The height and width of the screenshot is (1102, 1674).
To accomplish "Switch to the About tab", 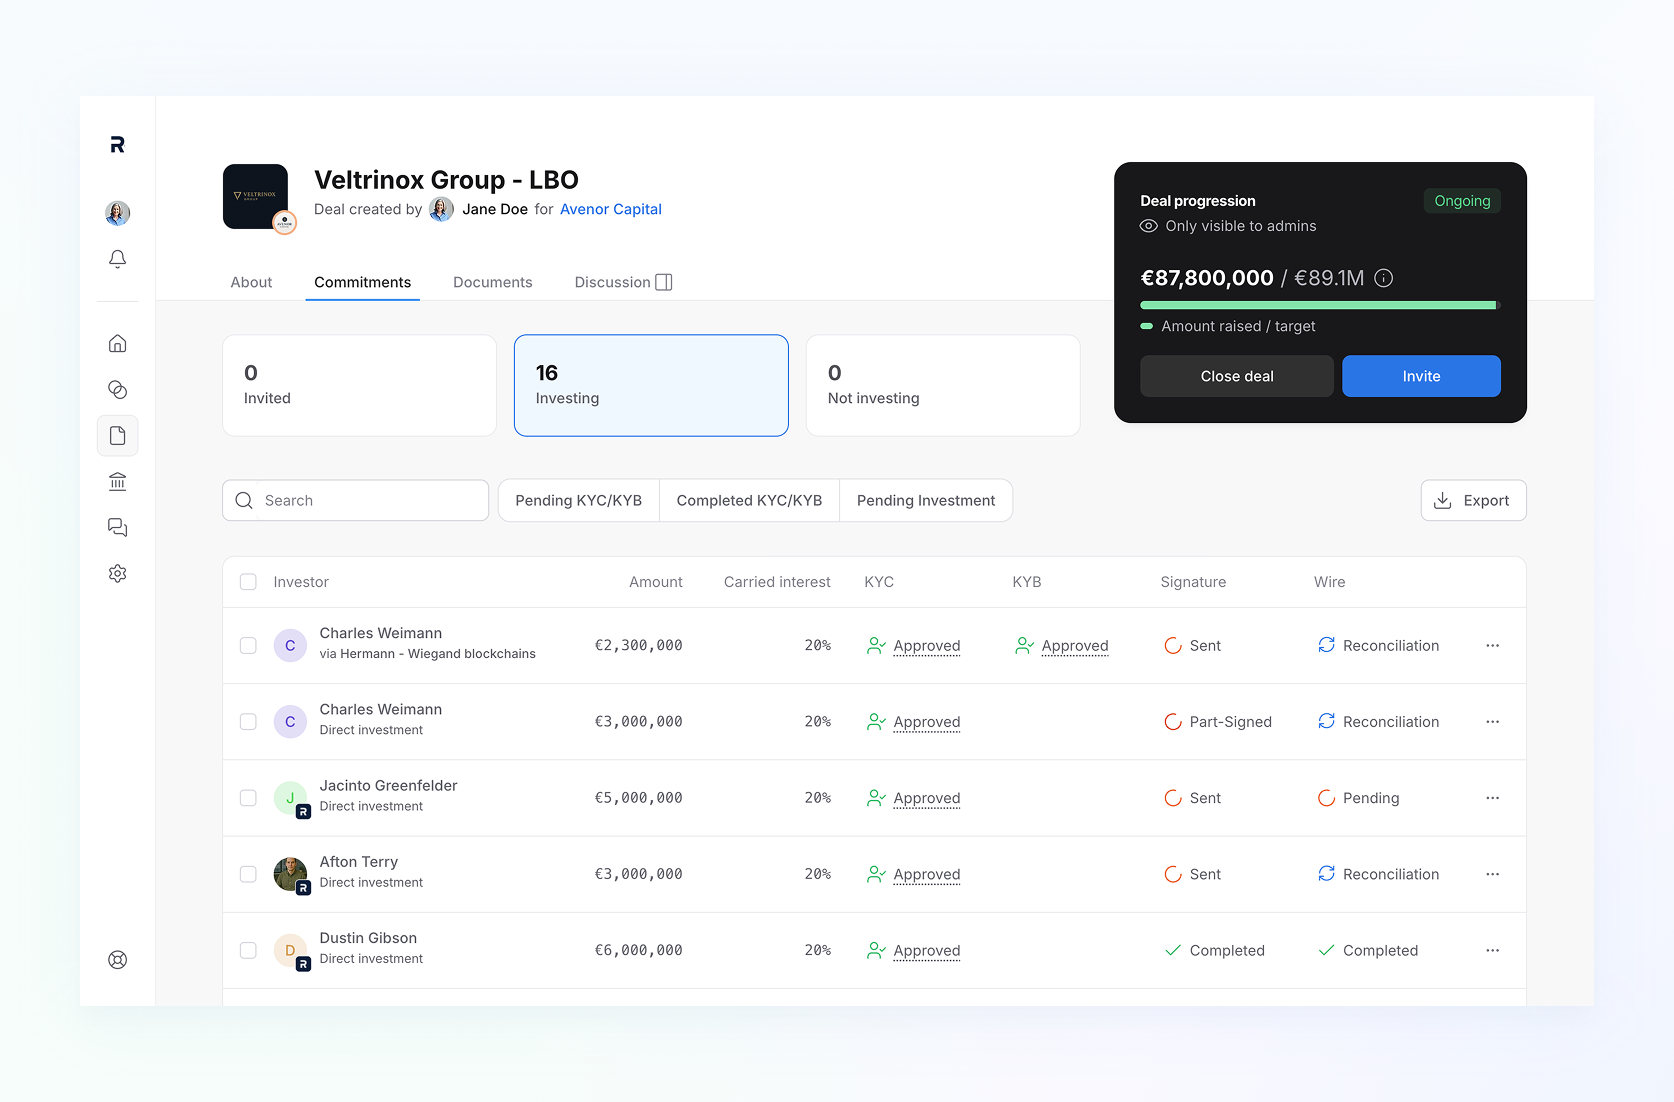I will [251, 282].
